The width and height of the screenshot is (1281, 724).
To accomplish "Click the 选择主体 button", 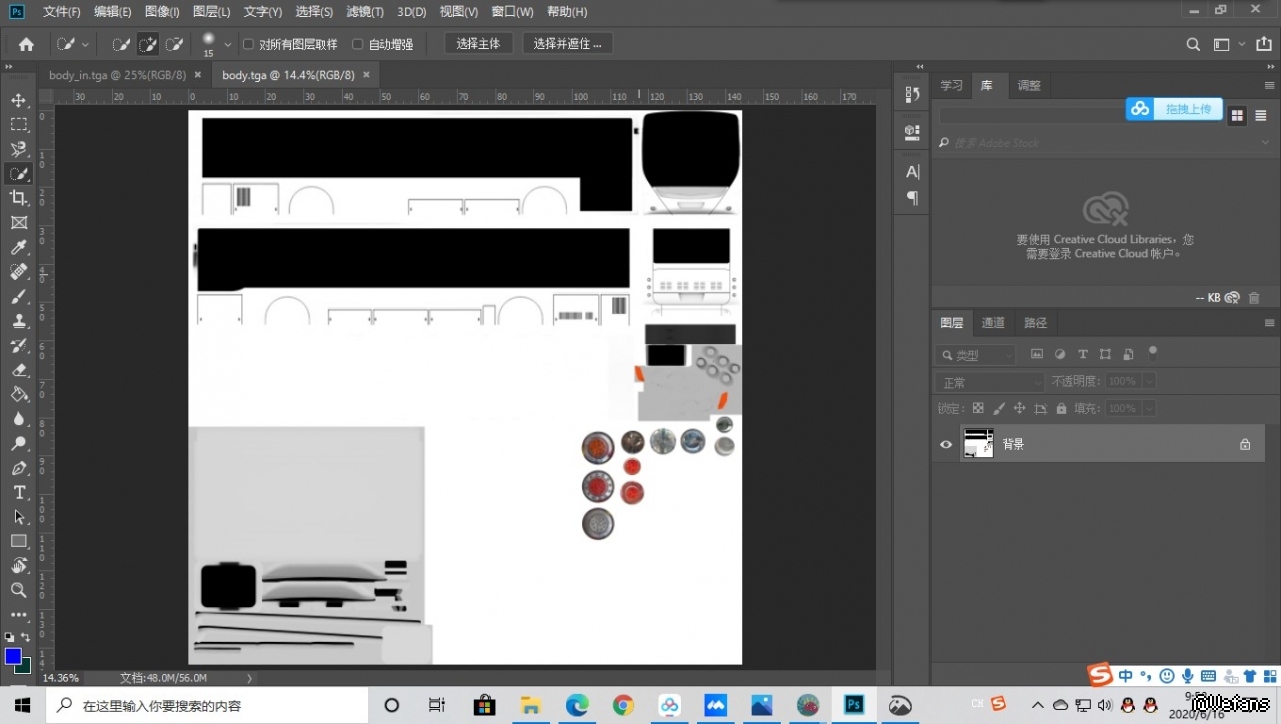I will tap(478, 44).
